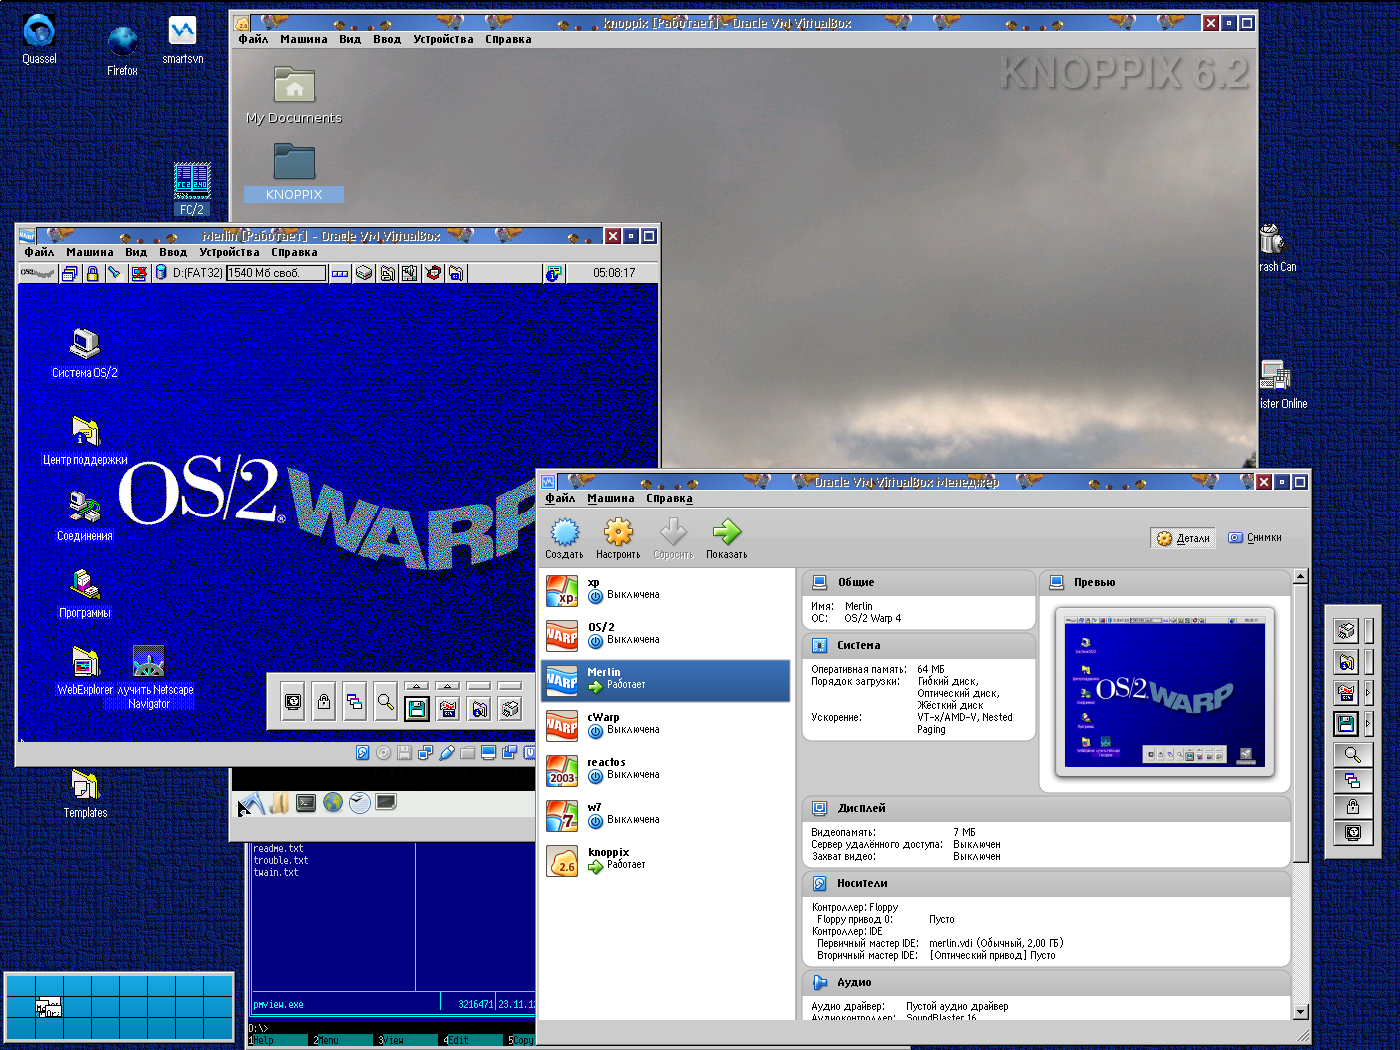This screenshot has width=1400, height=1050.
Task: Select the cWarp virtual machine
Action: (x=665, y=724)
